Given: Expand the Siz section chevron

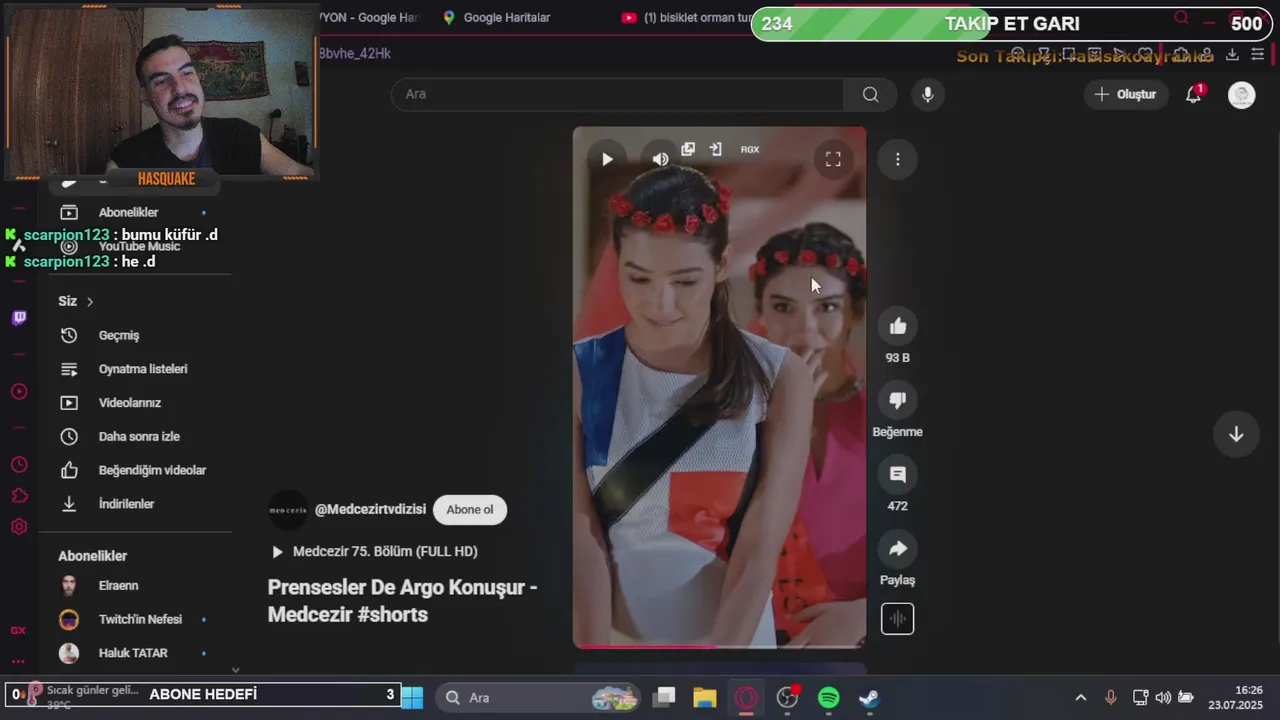Looking at the screenshot, I should [90, 301].
